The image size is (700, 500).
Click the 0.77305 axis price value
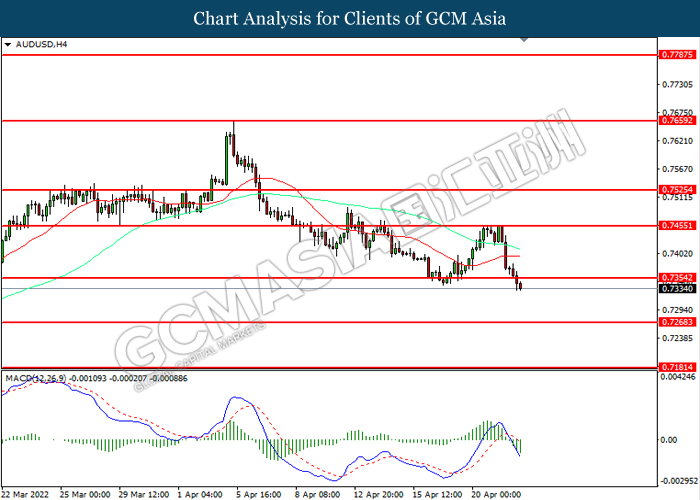[x=677, y=84]
